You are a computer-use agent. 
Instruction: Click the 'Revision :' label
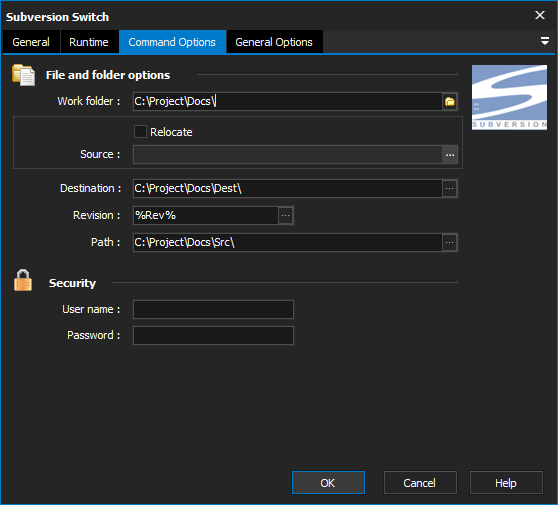[x=96, y=215]
